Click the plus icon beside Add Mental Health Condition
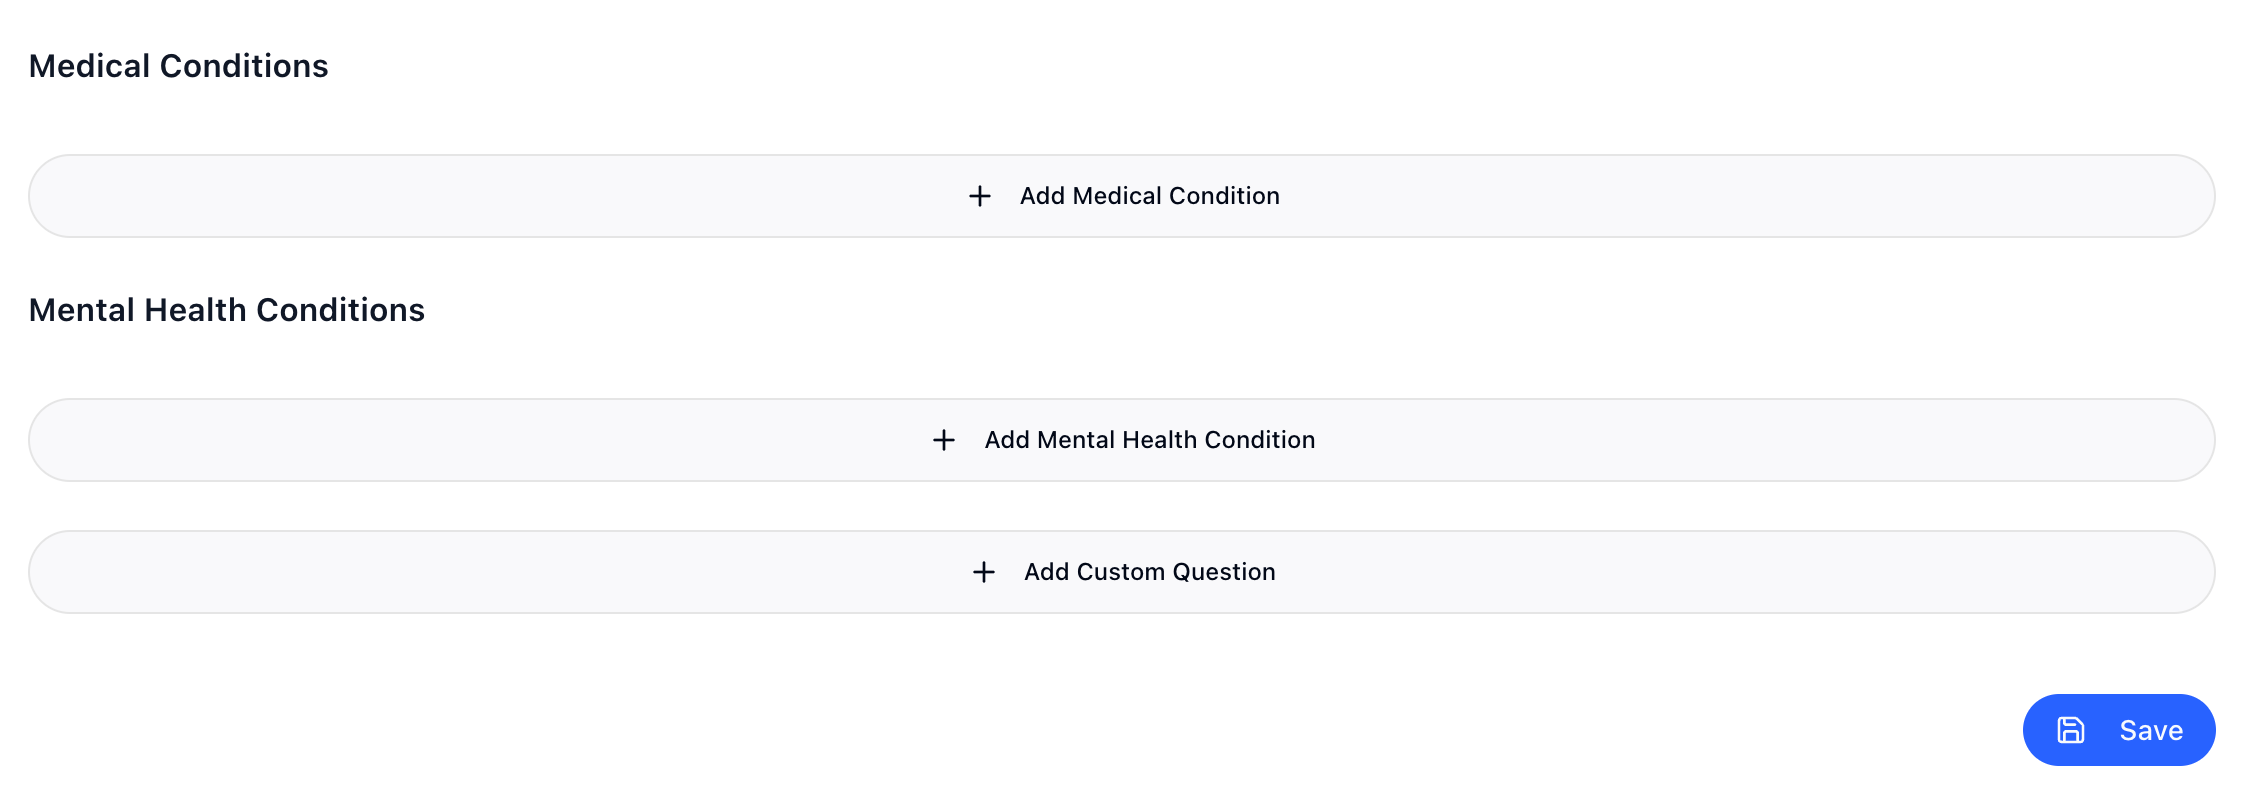The height and width of the screenshot is (812, 2254). (x=944, y=440)
